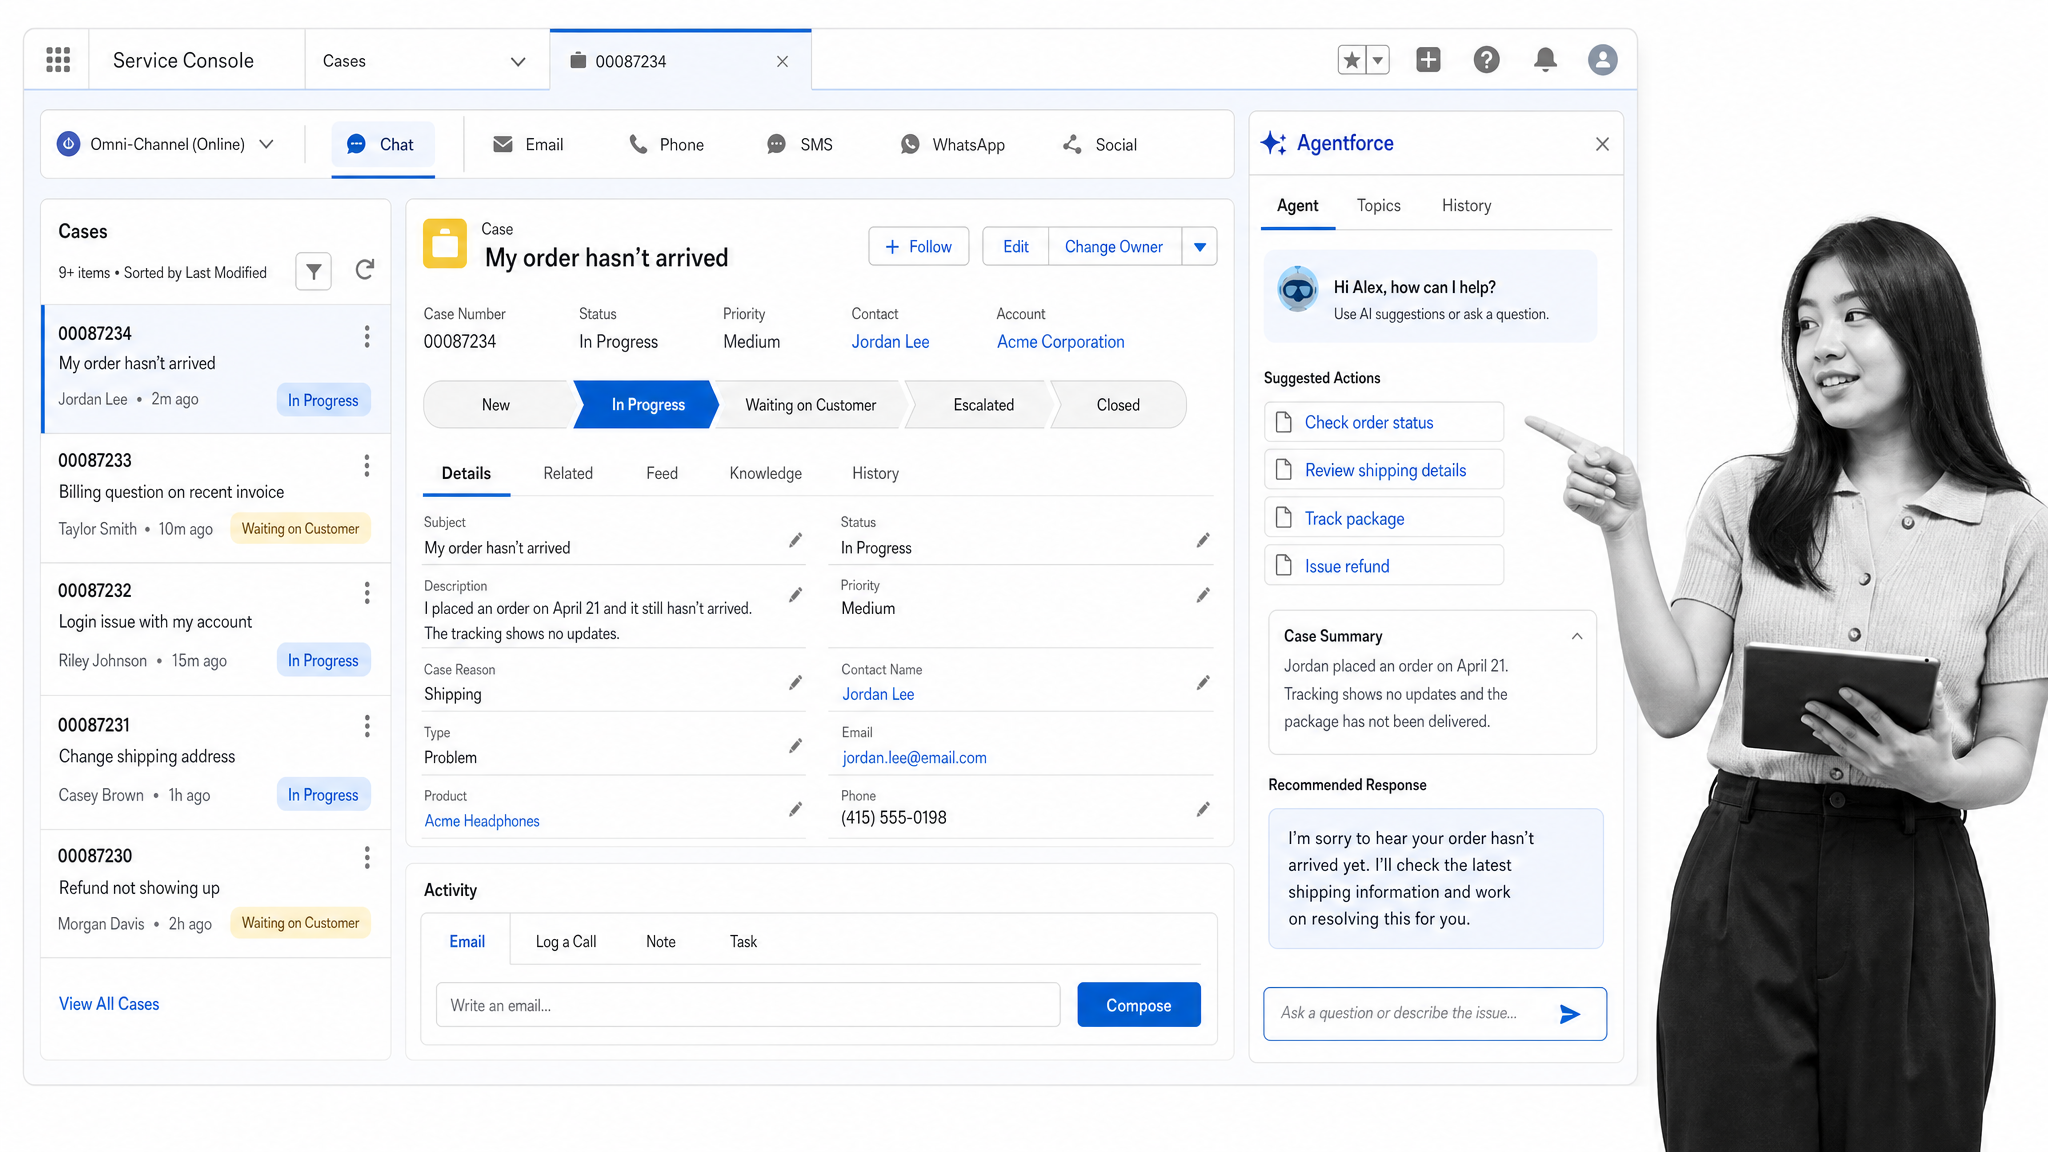Switch to the SMS channel tab
Image resolution: width=2048 pixels, height=1152 pixels.
pos(800,145)
